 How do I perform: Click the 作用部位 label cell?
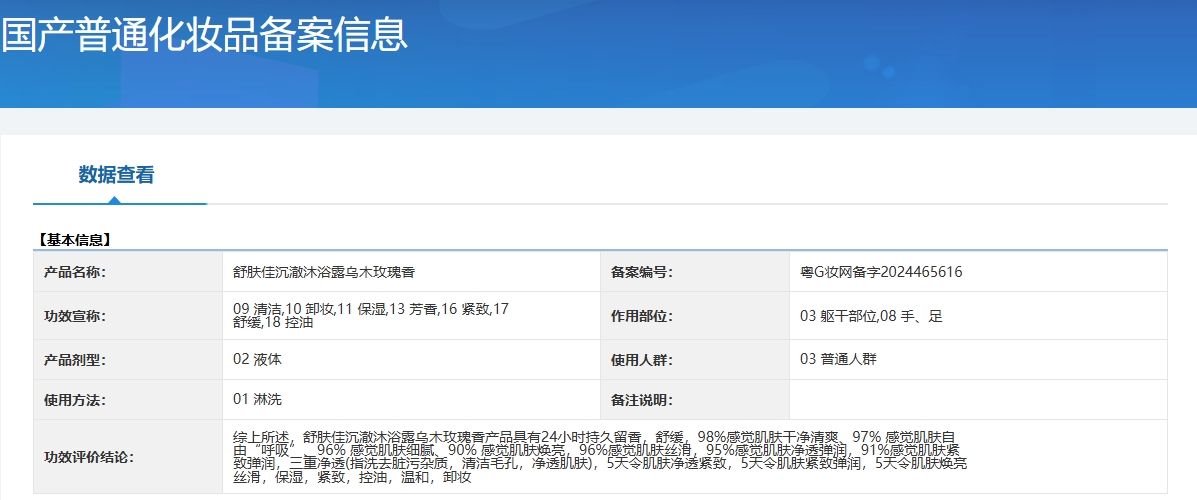[x=641, y=316]
